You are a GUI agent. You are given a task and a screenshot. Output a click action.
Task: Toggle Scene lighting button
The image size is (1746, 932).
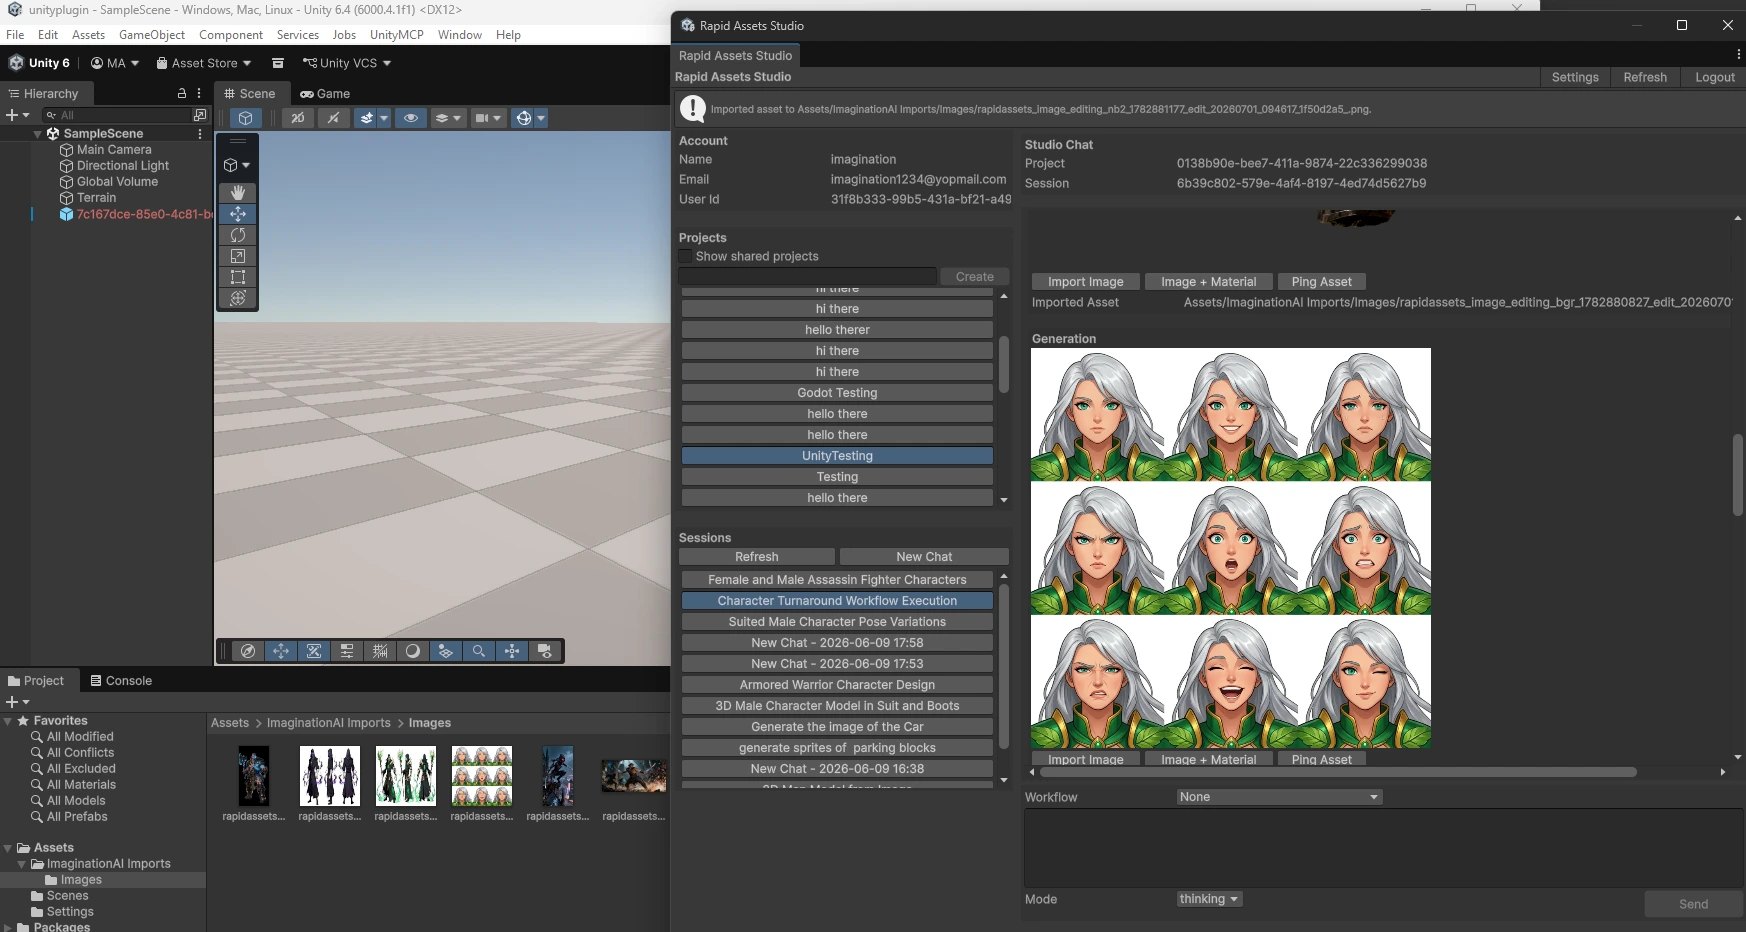(333, 118)
